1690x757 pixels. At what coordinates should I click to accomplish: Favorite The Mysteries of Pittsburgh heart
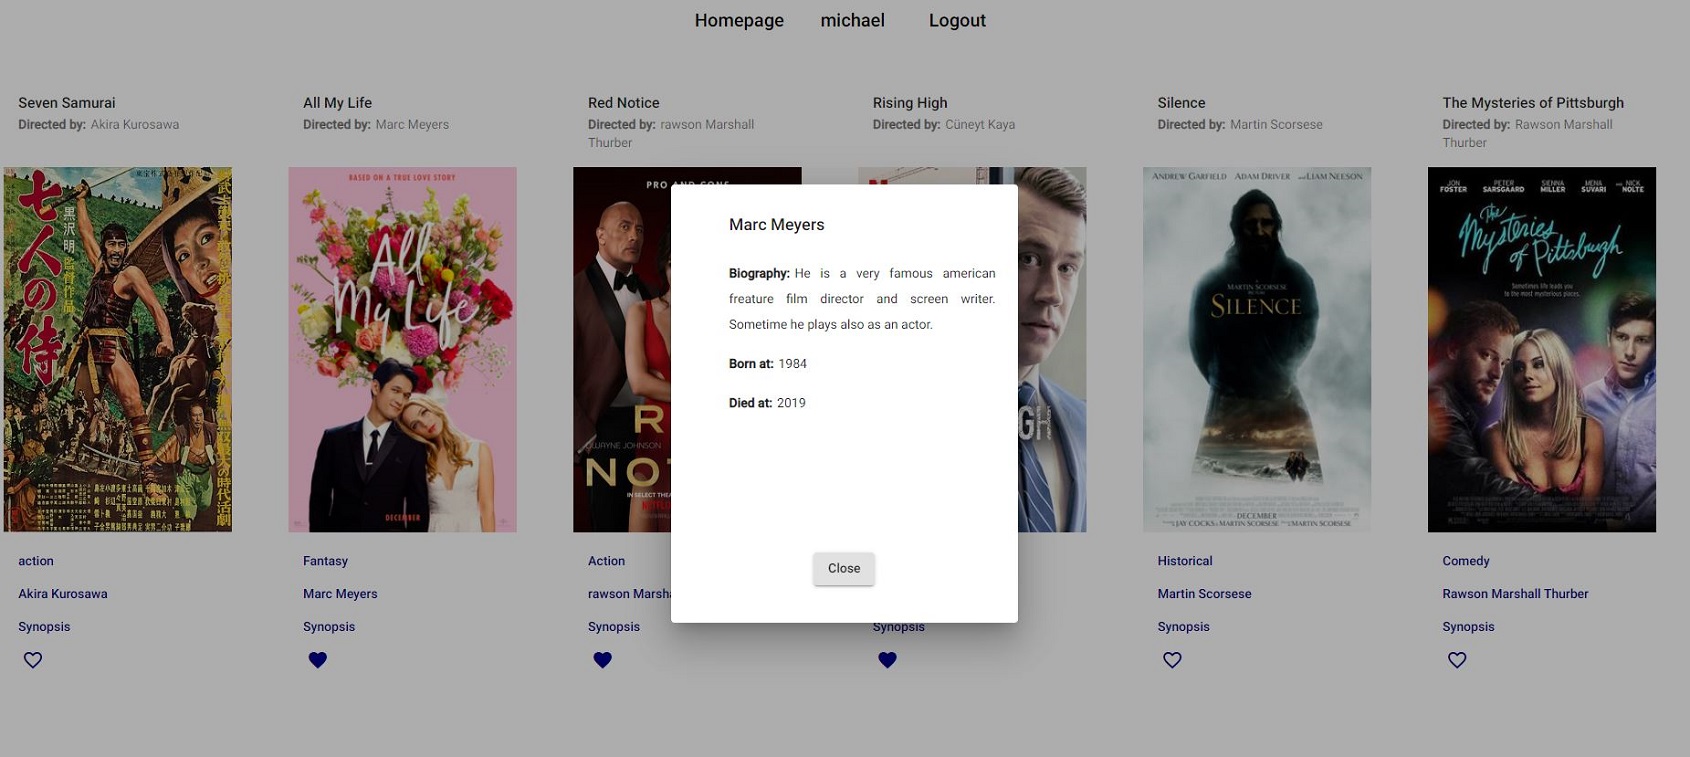(x=1458, y=660)
